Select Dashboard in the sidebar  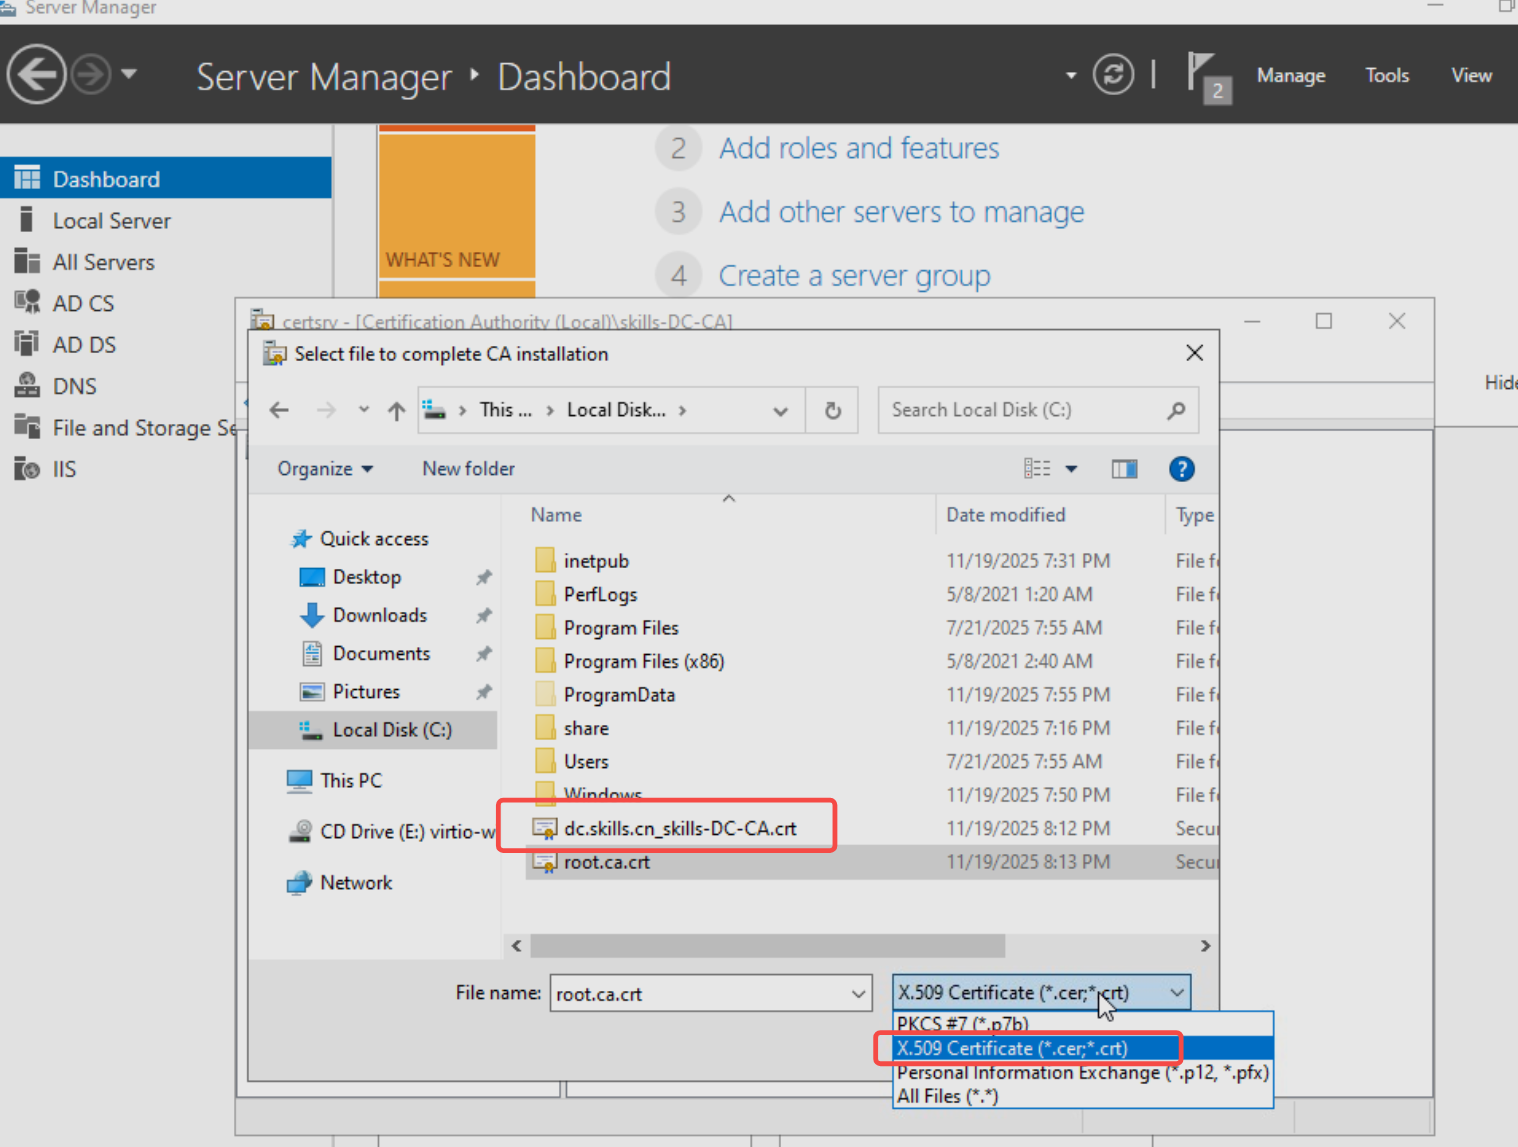coord(166,178)
